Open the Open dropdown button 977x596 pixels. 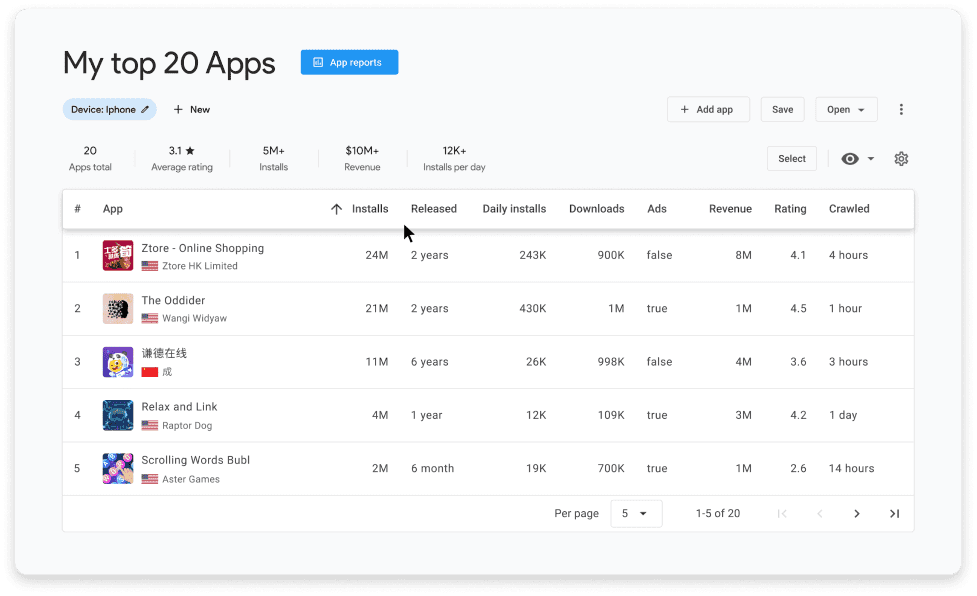point(846,110)
